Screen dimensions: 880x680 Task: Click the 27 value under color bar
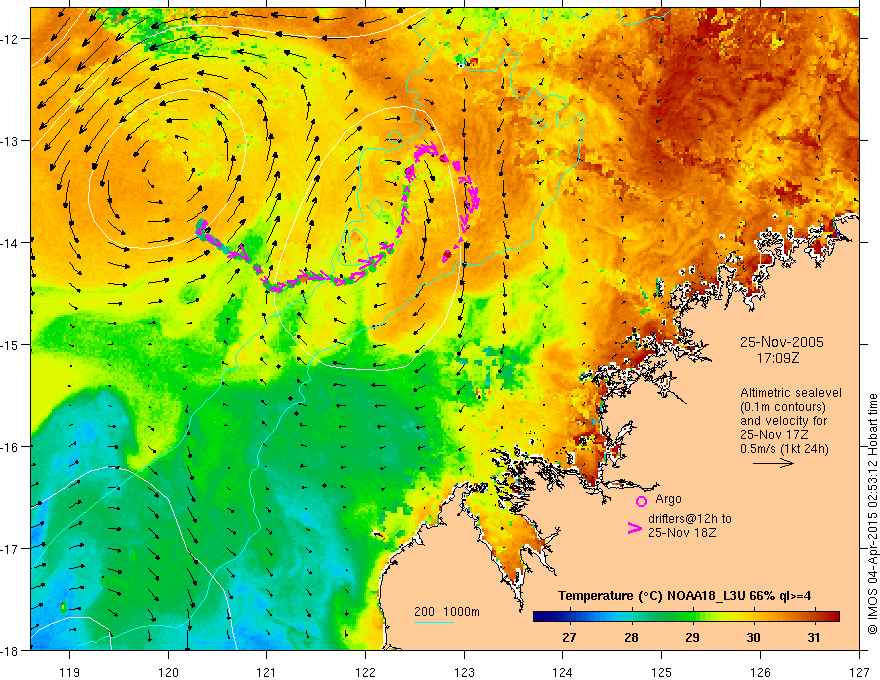click(x=569, y=637)
